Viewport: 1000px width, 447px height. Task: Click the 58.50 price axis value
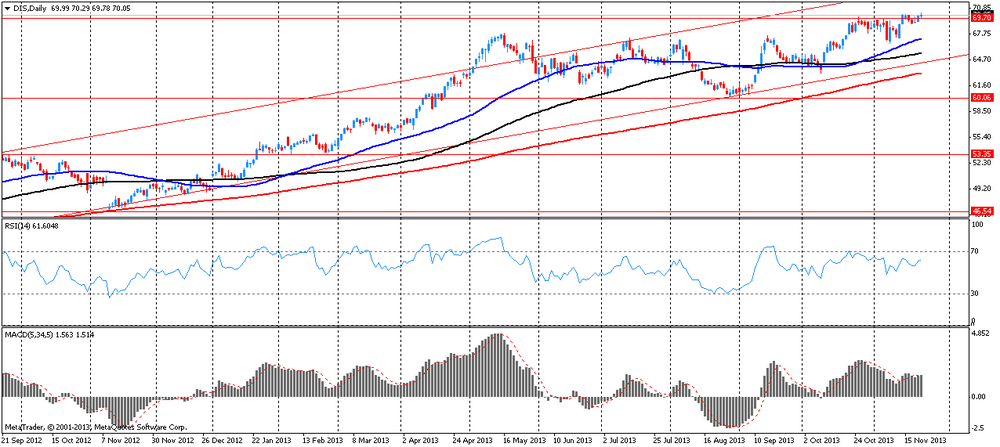981,111
